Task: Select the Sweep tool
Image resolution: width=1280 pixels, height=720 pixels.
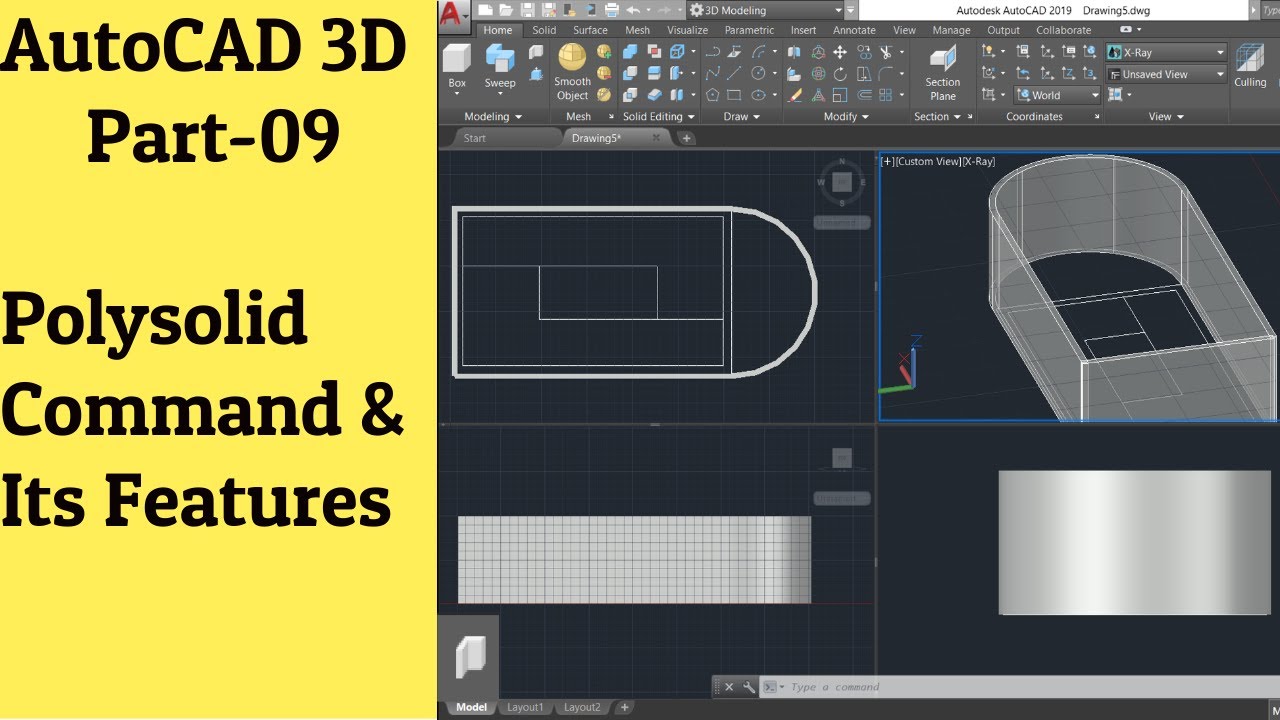Action: (500, 67)
